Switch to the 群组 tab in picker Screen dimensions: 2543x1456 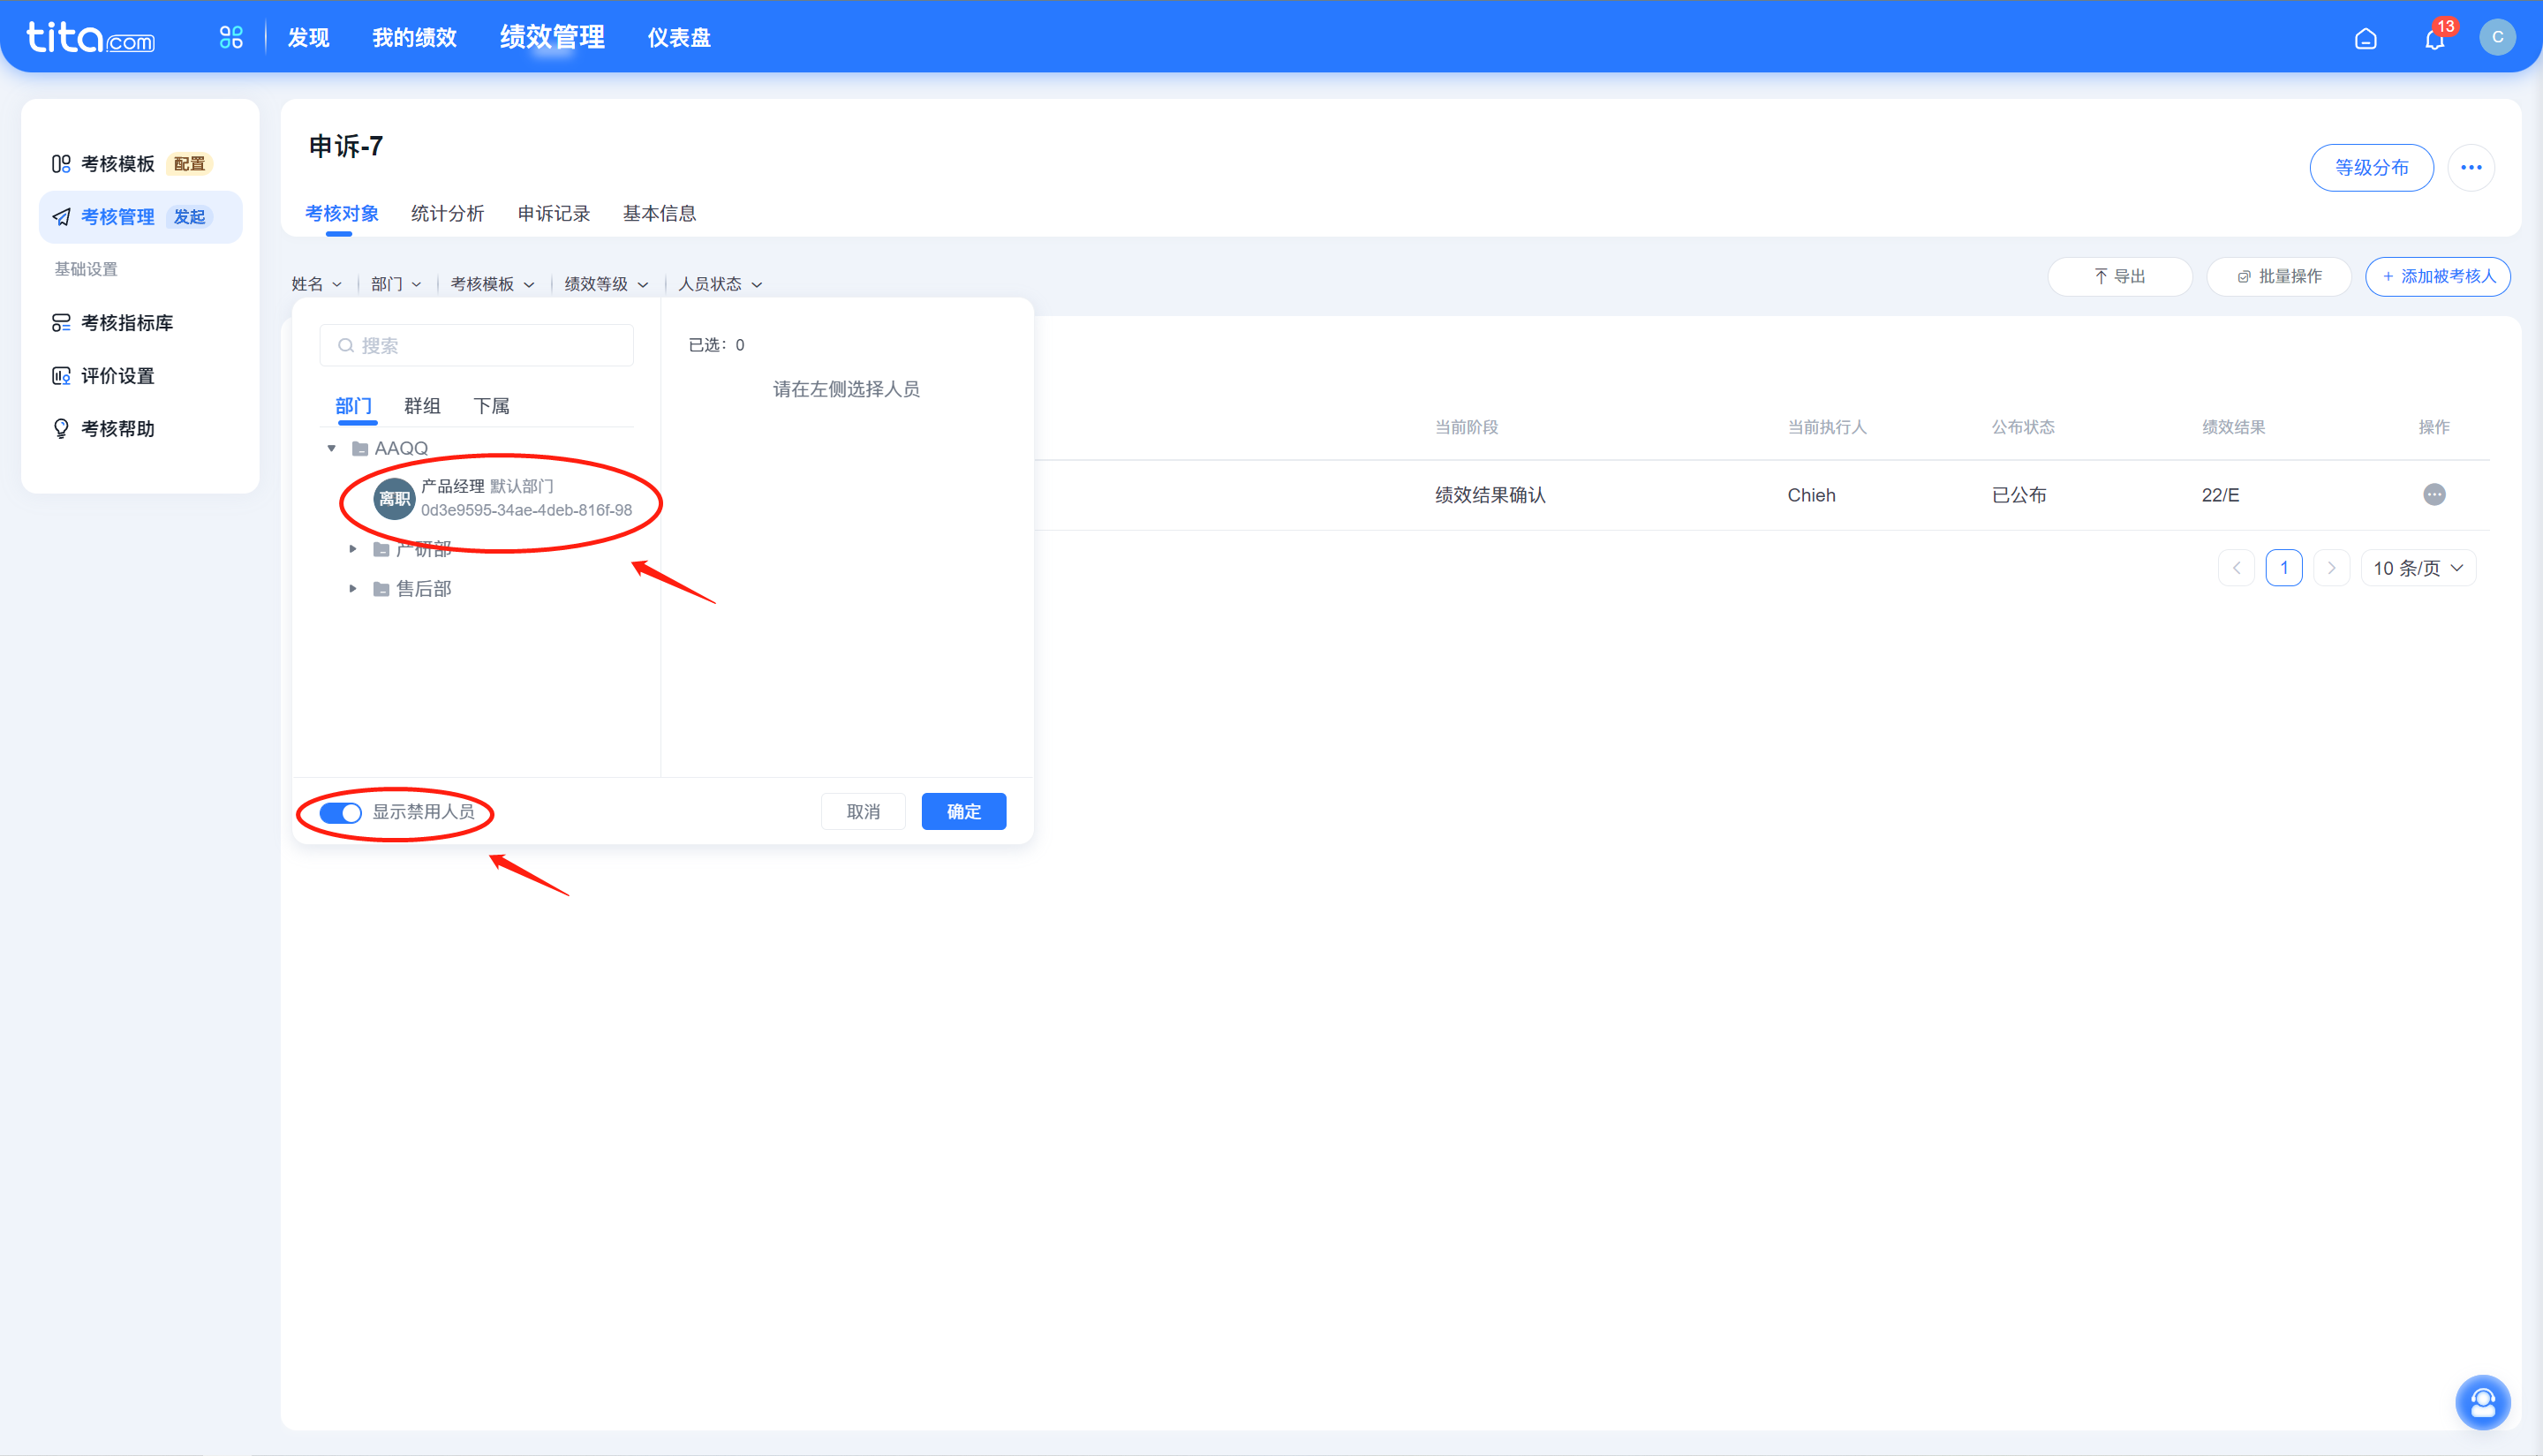[x=422, y=406]
